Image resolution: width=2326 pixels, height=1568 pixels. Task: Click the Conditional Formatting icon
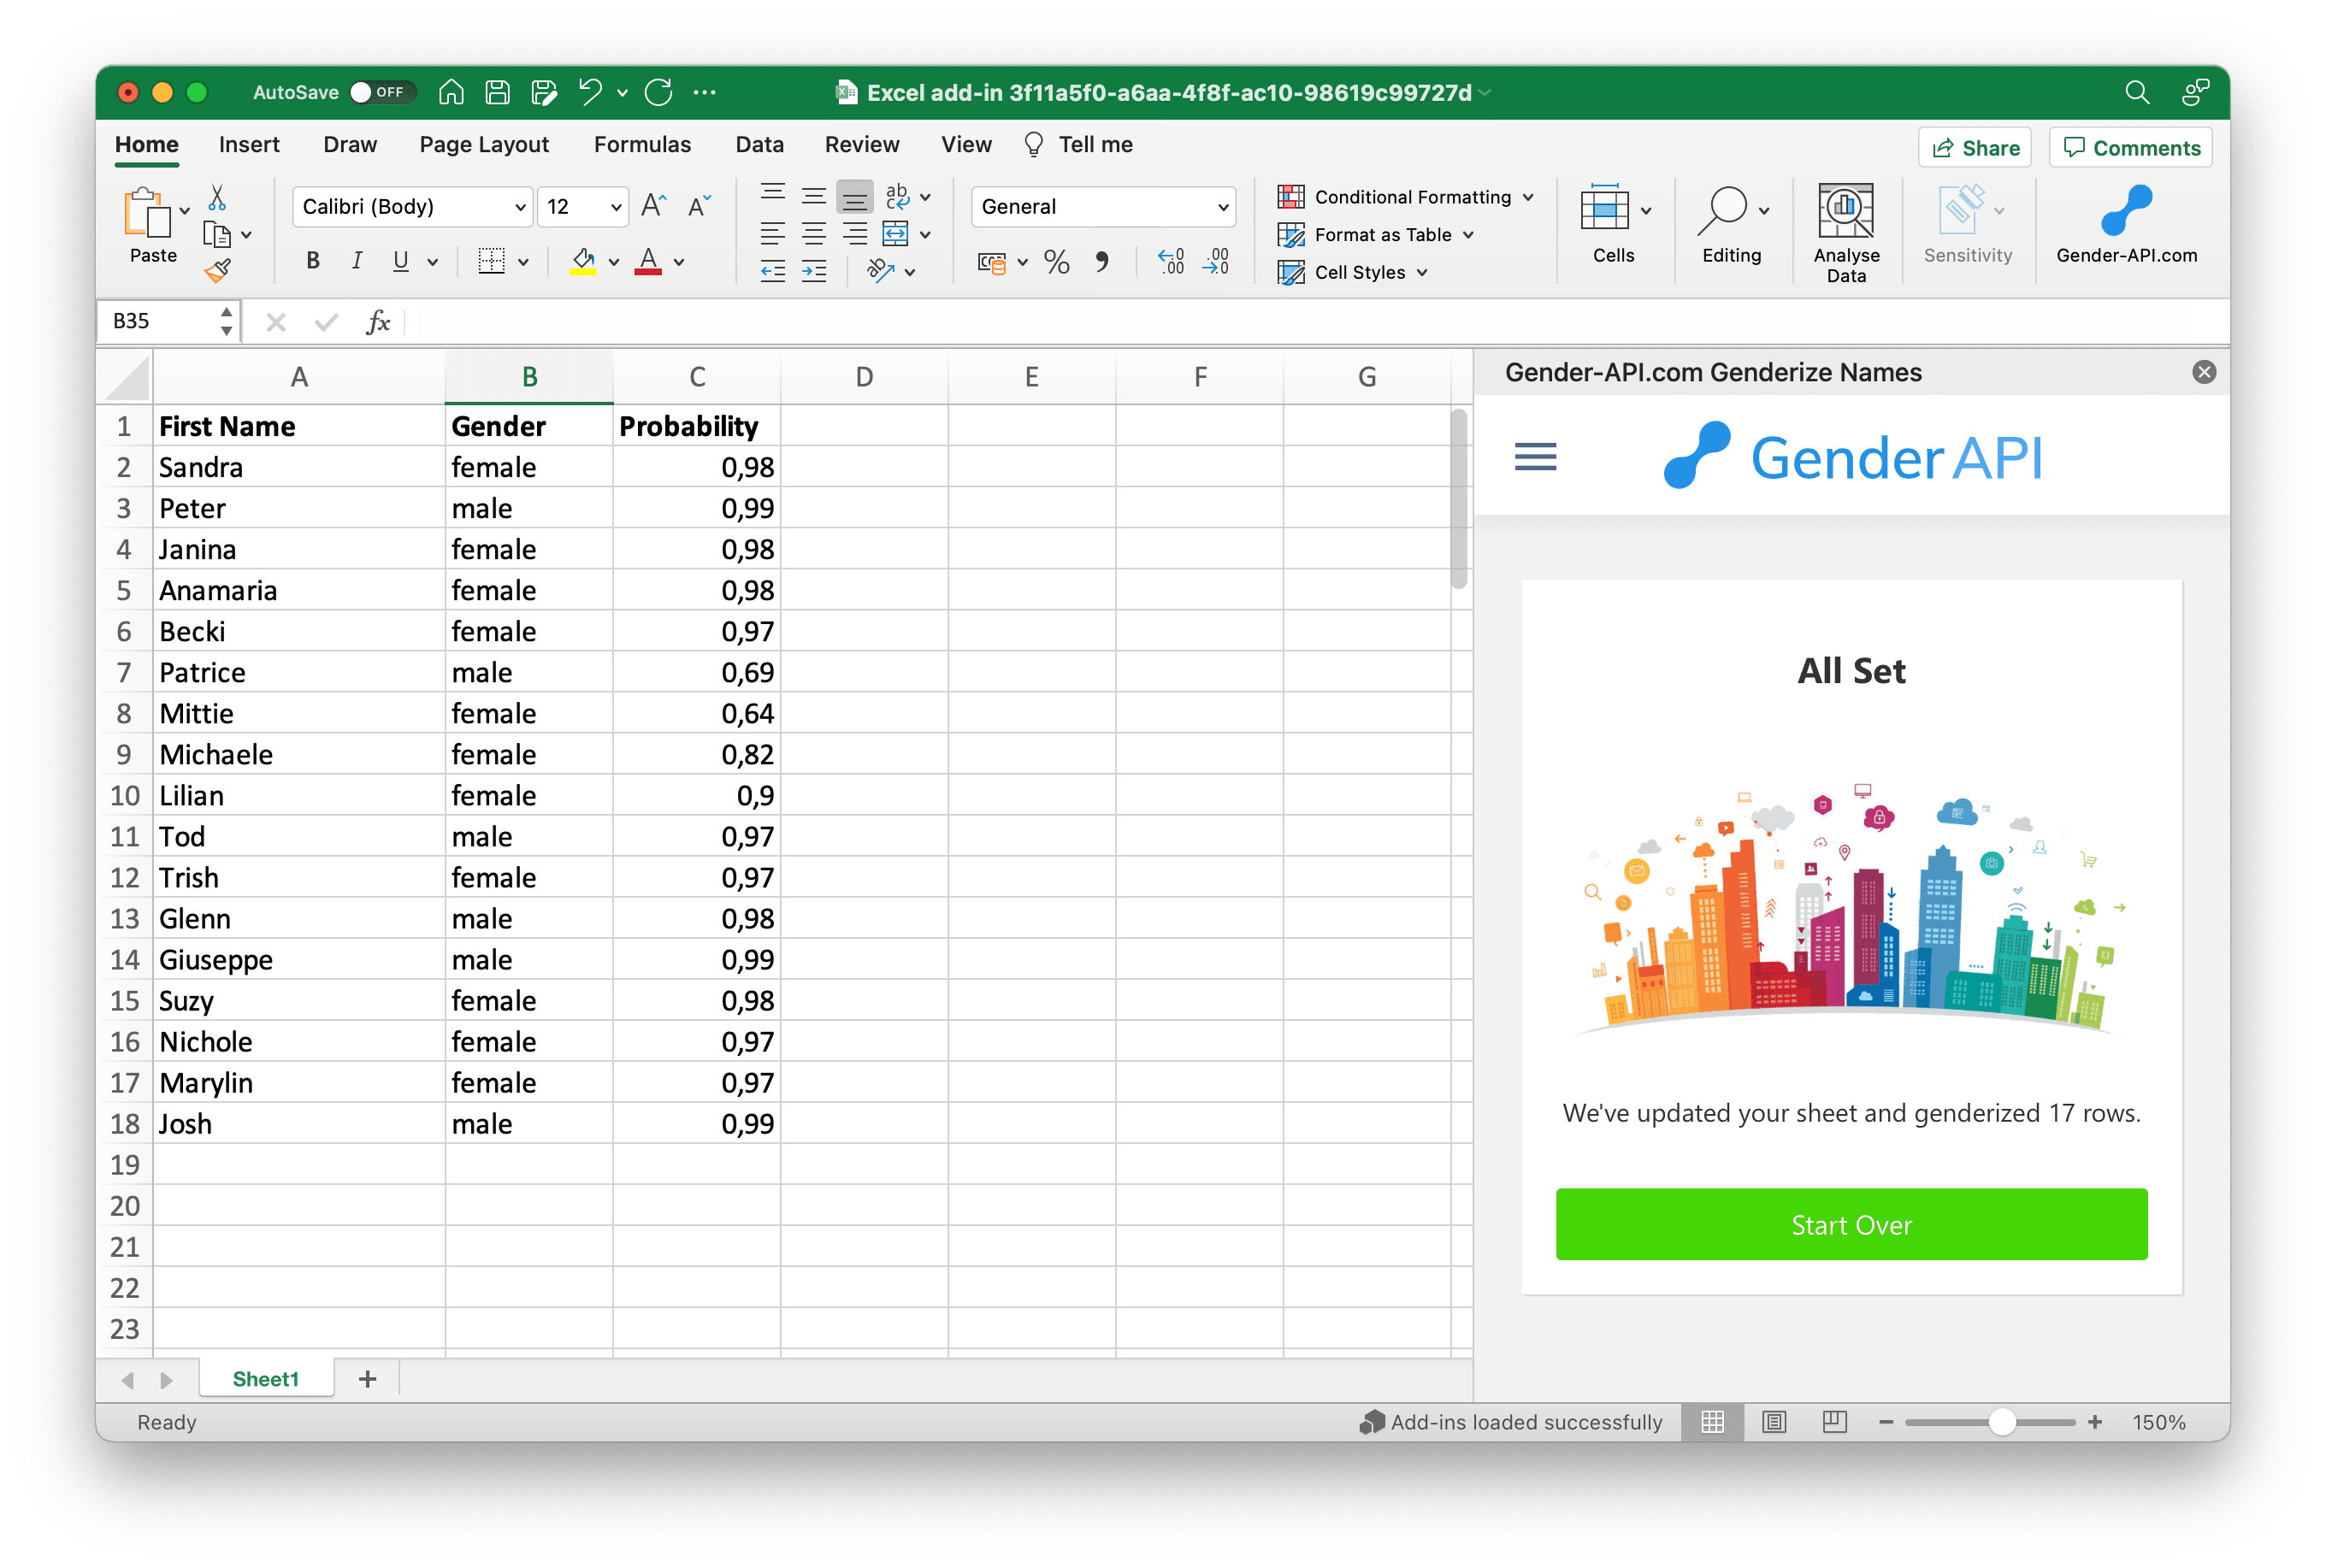click(1290, 196)
